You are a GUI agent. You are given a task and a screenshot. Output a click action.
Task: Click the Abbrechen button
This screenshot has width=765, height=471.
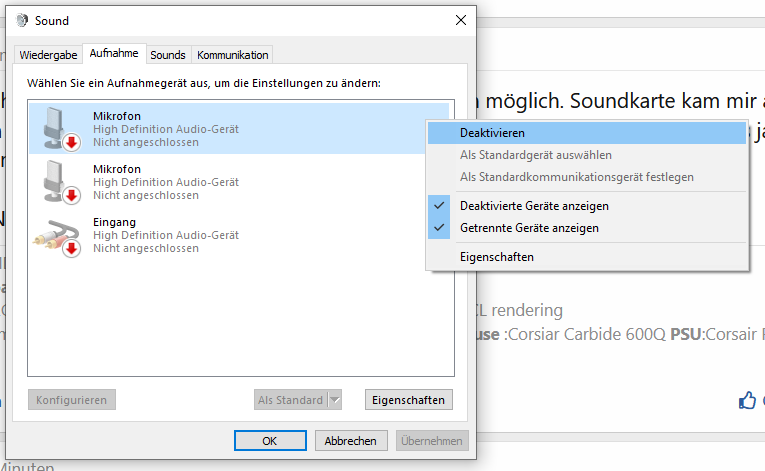(x=351, y=440)
